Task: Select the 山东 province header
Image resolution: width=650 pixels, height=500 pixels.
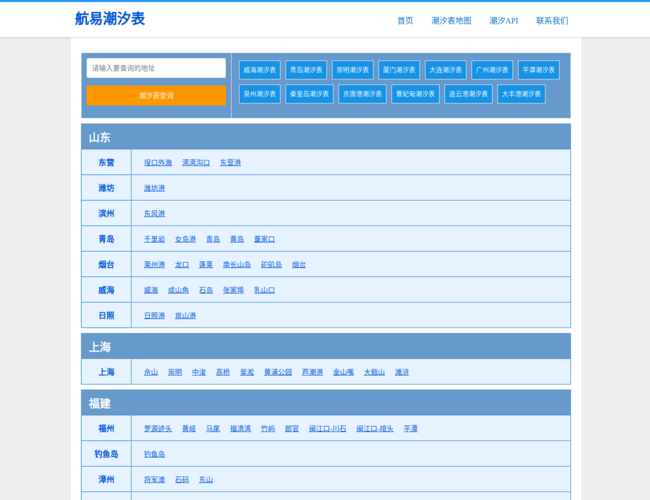Action: [x=326, y=137]
